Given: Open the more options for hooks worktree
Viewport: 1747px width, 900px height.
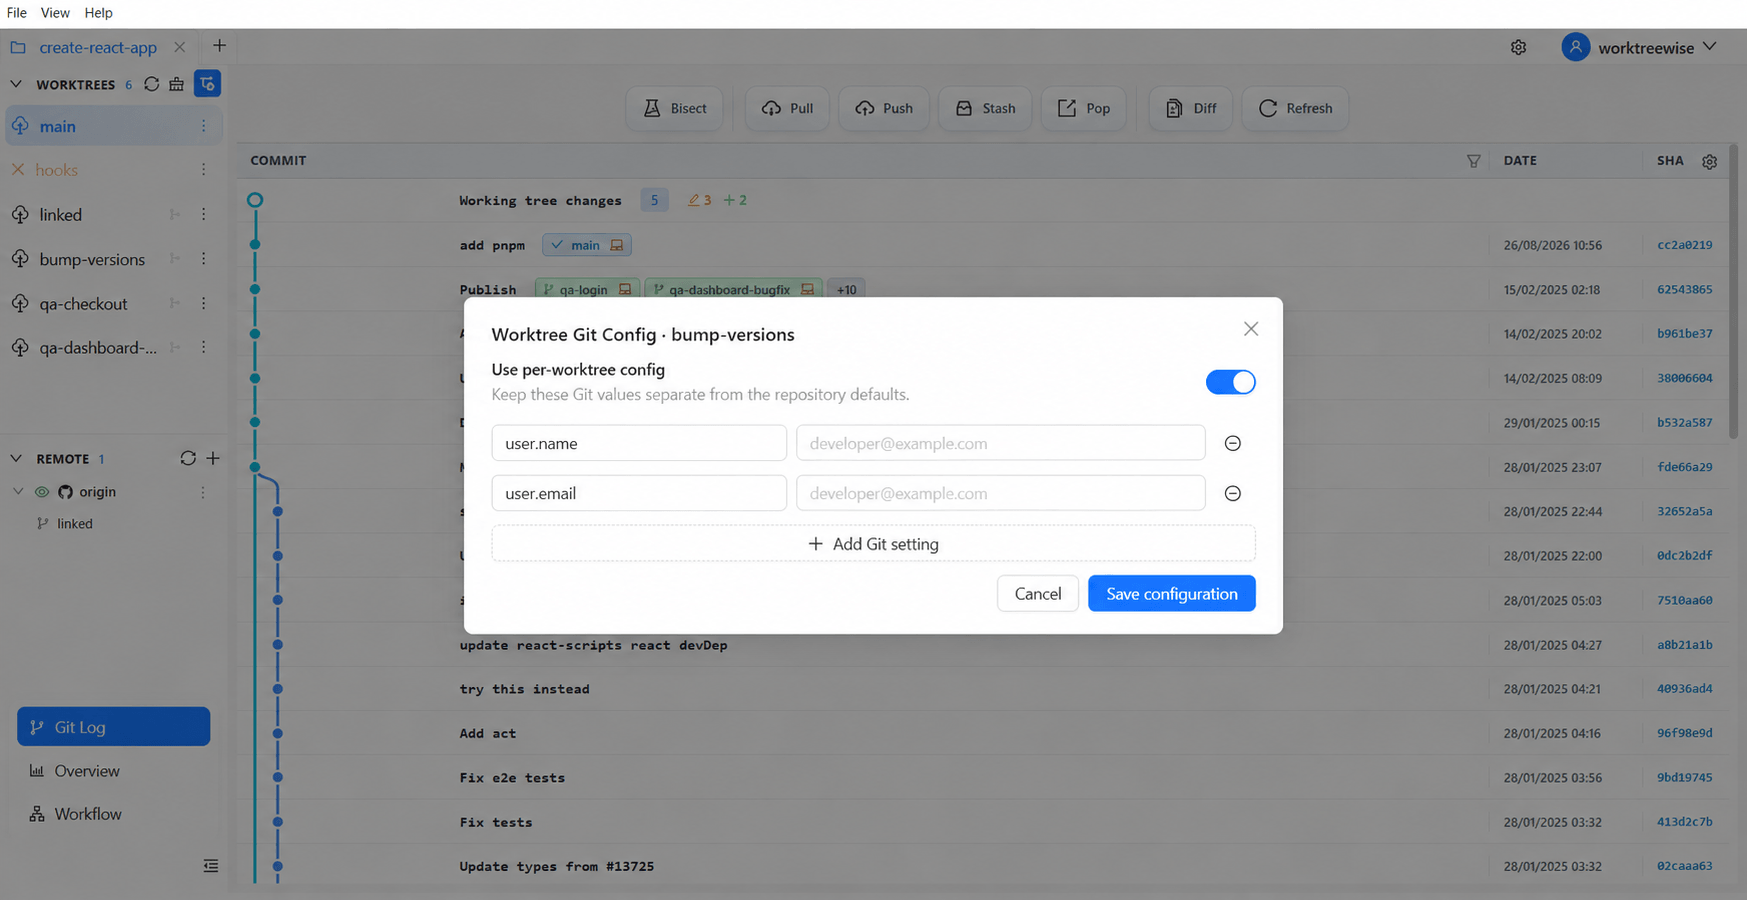Looking at the screenshot, I should pyautogui.click(x=203, y=170).
